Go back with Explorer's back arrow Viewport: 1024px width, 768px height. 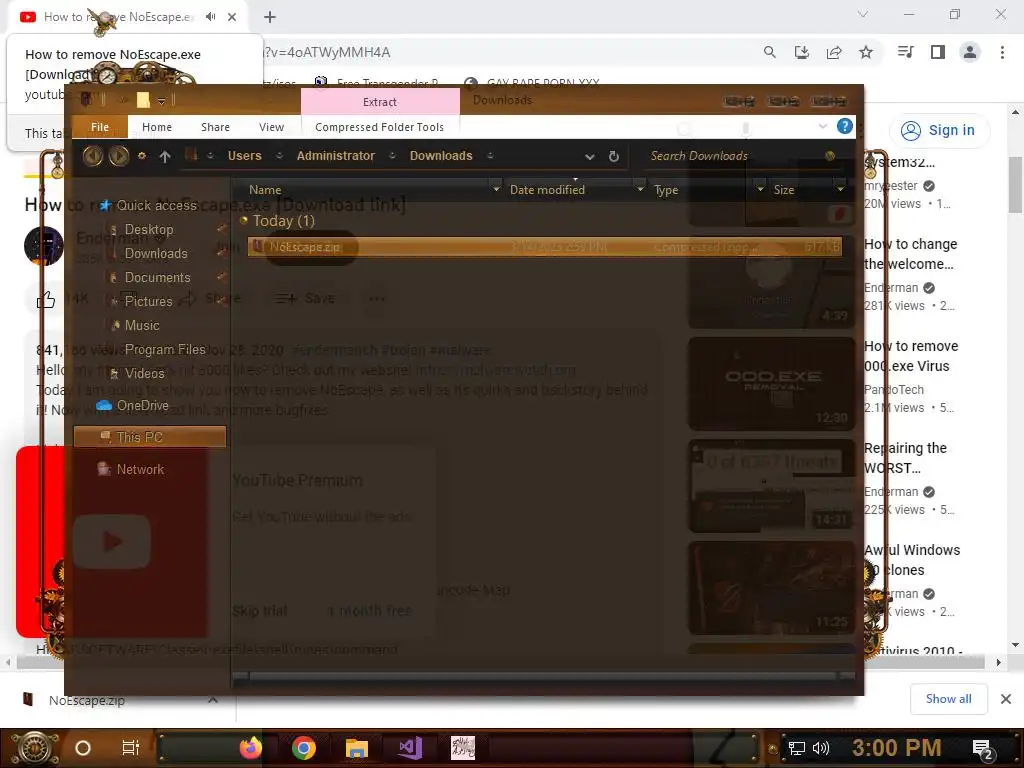(x=93, y=155)
